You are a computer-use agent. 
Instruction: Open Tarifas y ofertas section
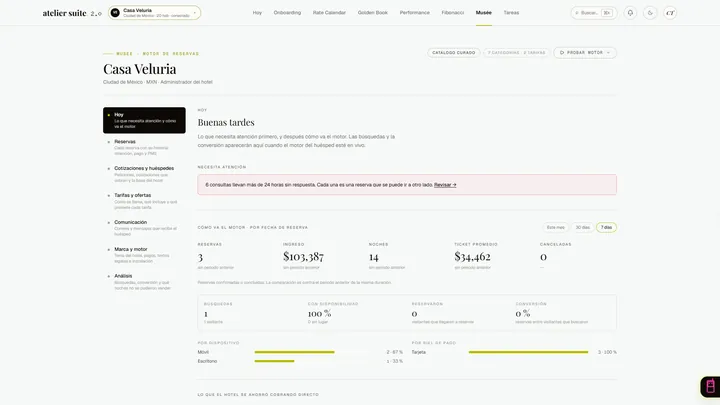[x=144, y=201]
